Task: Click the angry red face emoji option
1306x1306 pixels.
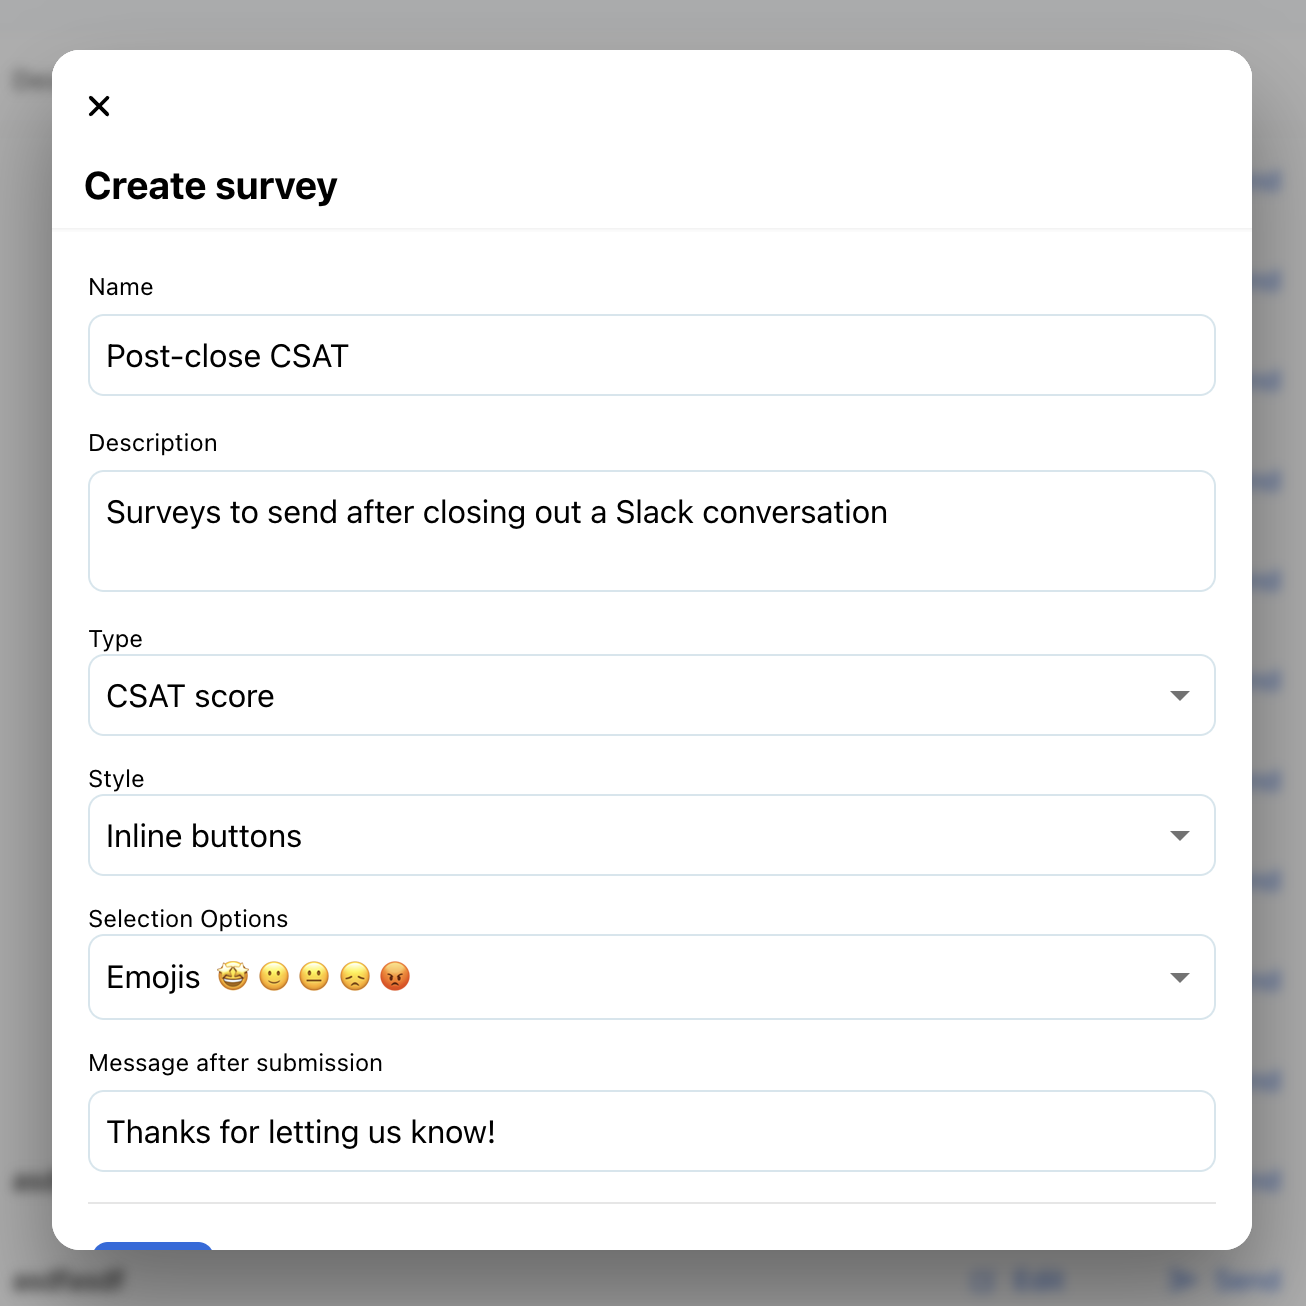Action: pyautogui.click(x=395, y=976)
